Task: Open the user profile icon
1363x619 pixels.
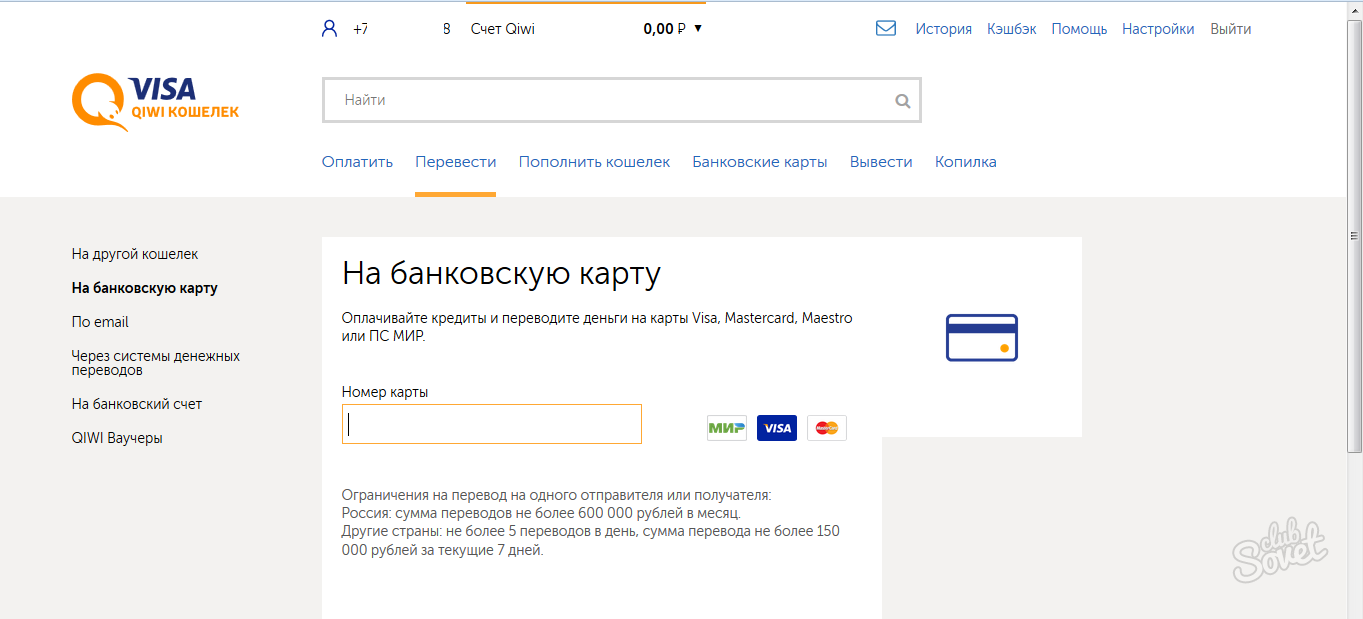Action: tap(330, 29)
